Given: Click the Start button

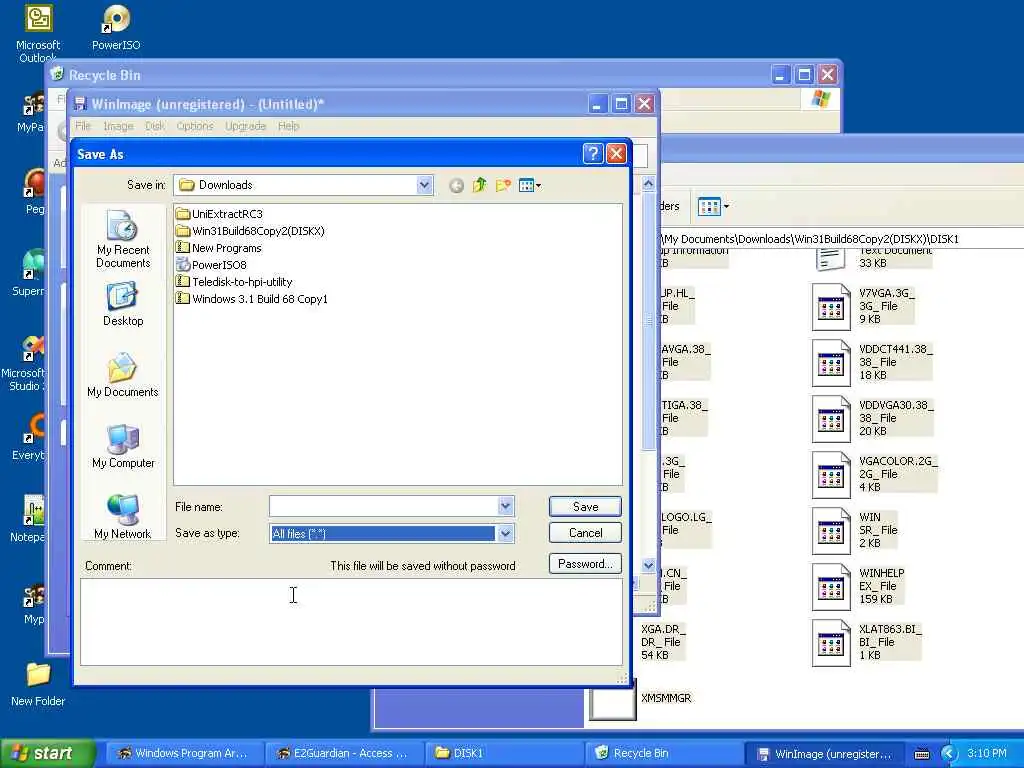Looking at the screenshot, I should coord(47,753).
